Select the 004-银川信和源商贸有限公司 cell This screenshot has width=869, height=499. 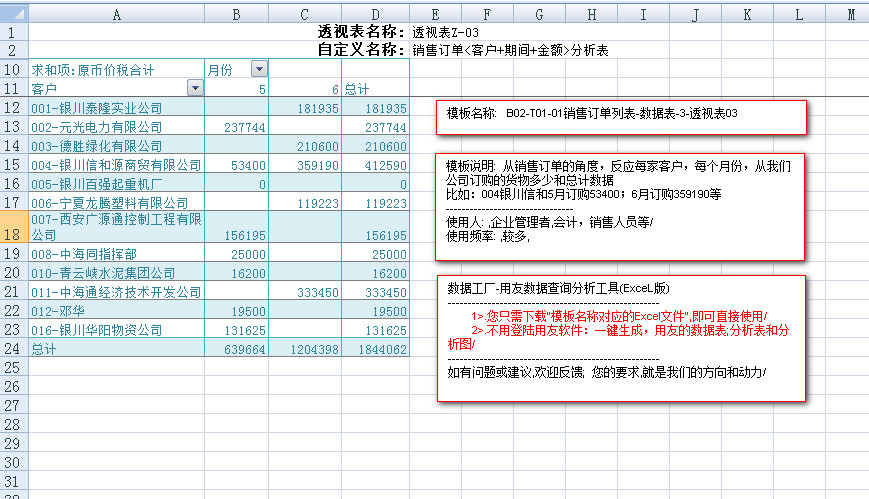tap(116, 165)
